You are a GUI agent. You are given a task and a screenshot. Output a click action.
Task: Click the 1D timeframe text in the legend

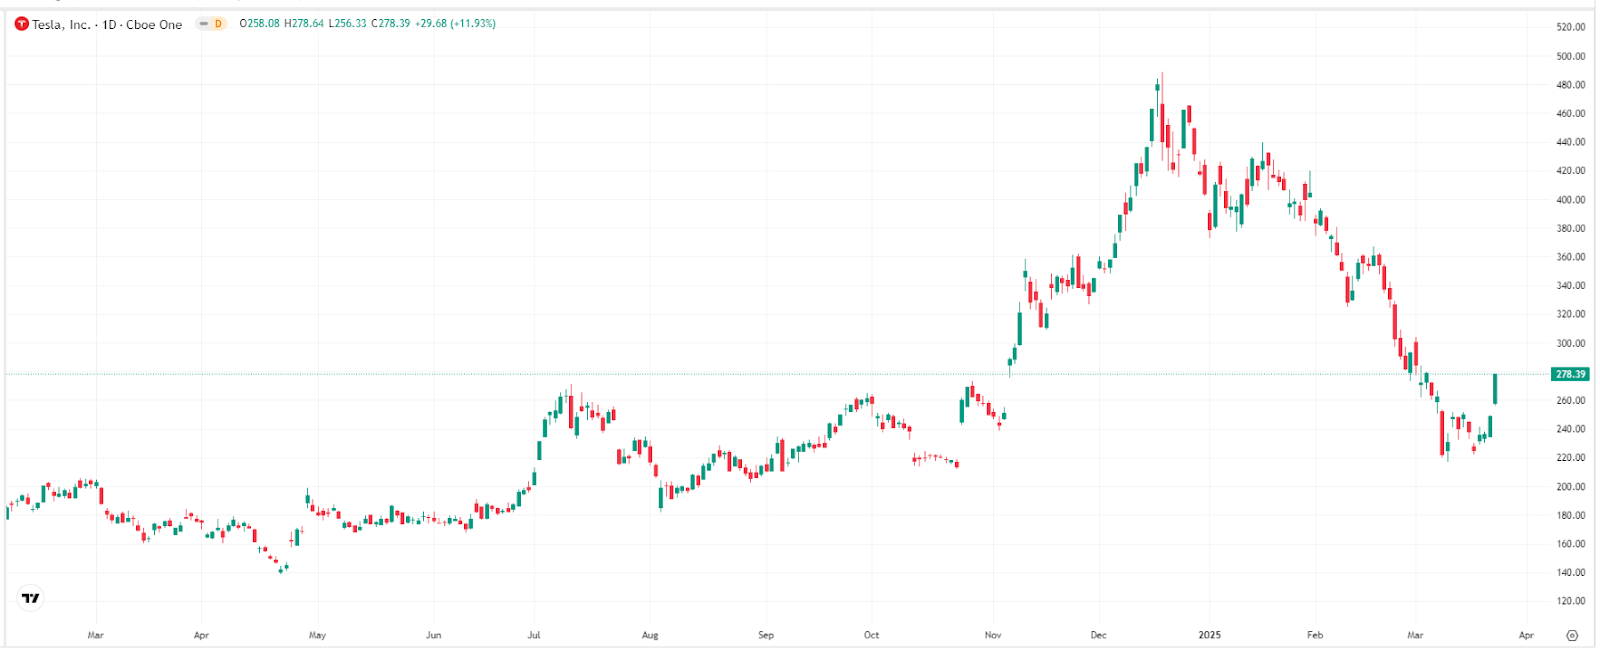(x=108, y=24)
